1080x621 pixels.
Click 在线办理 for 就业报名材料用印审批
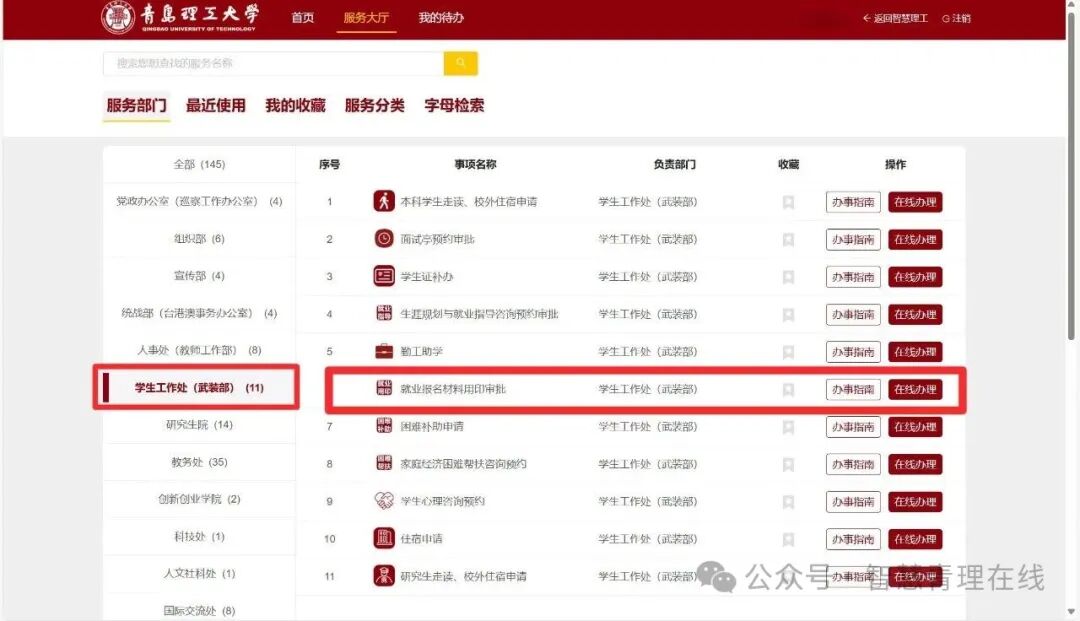915,390
